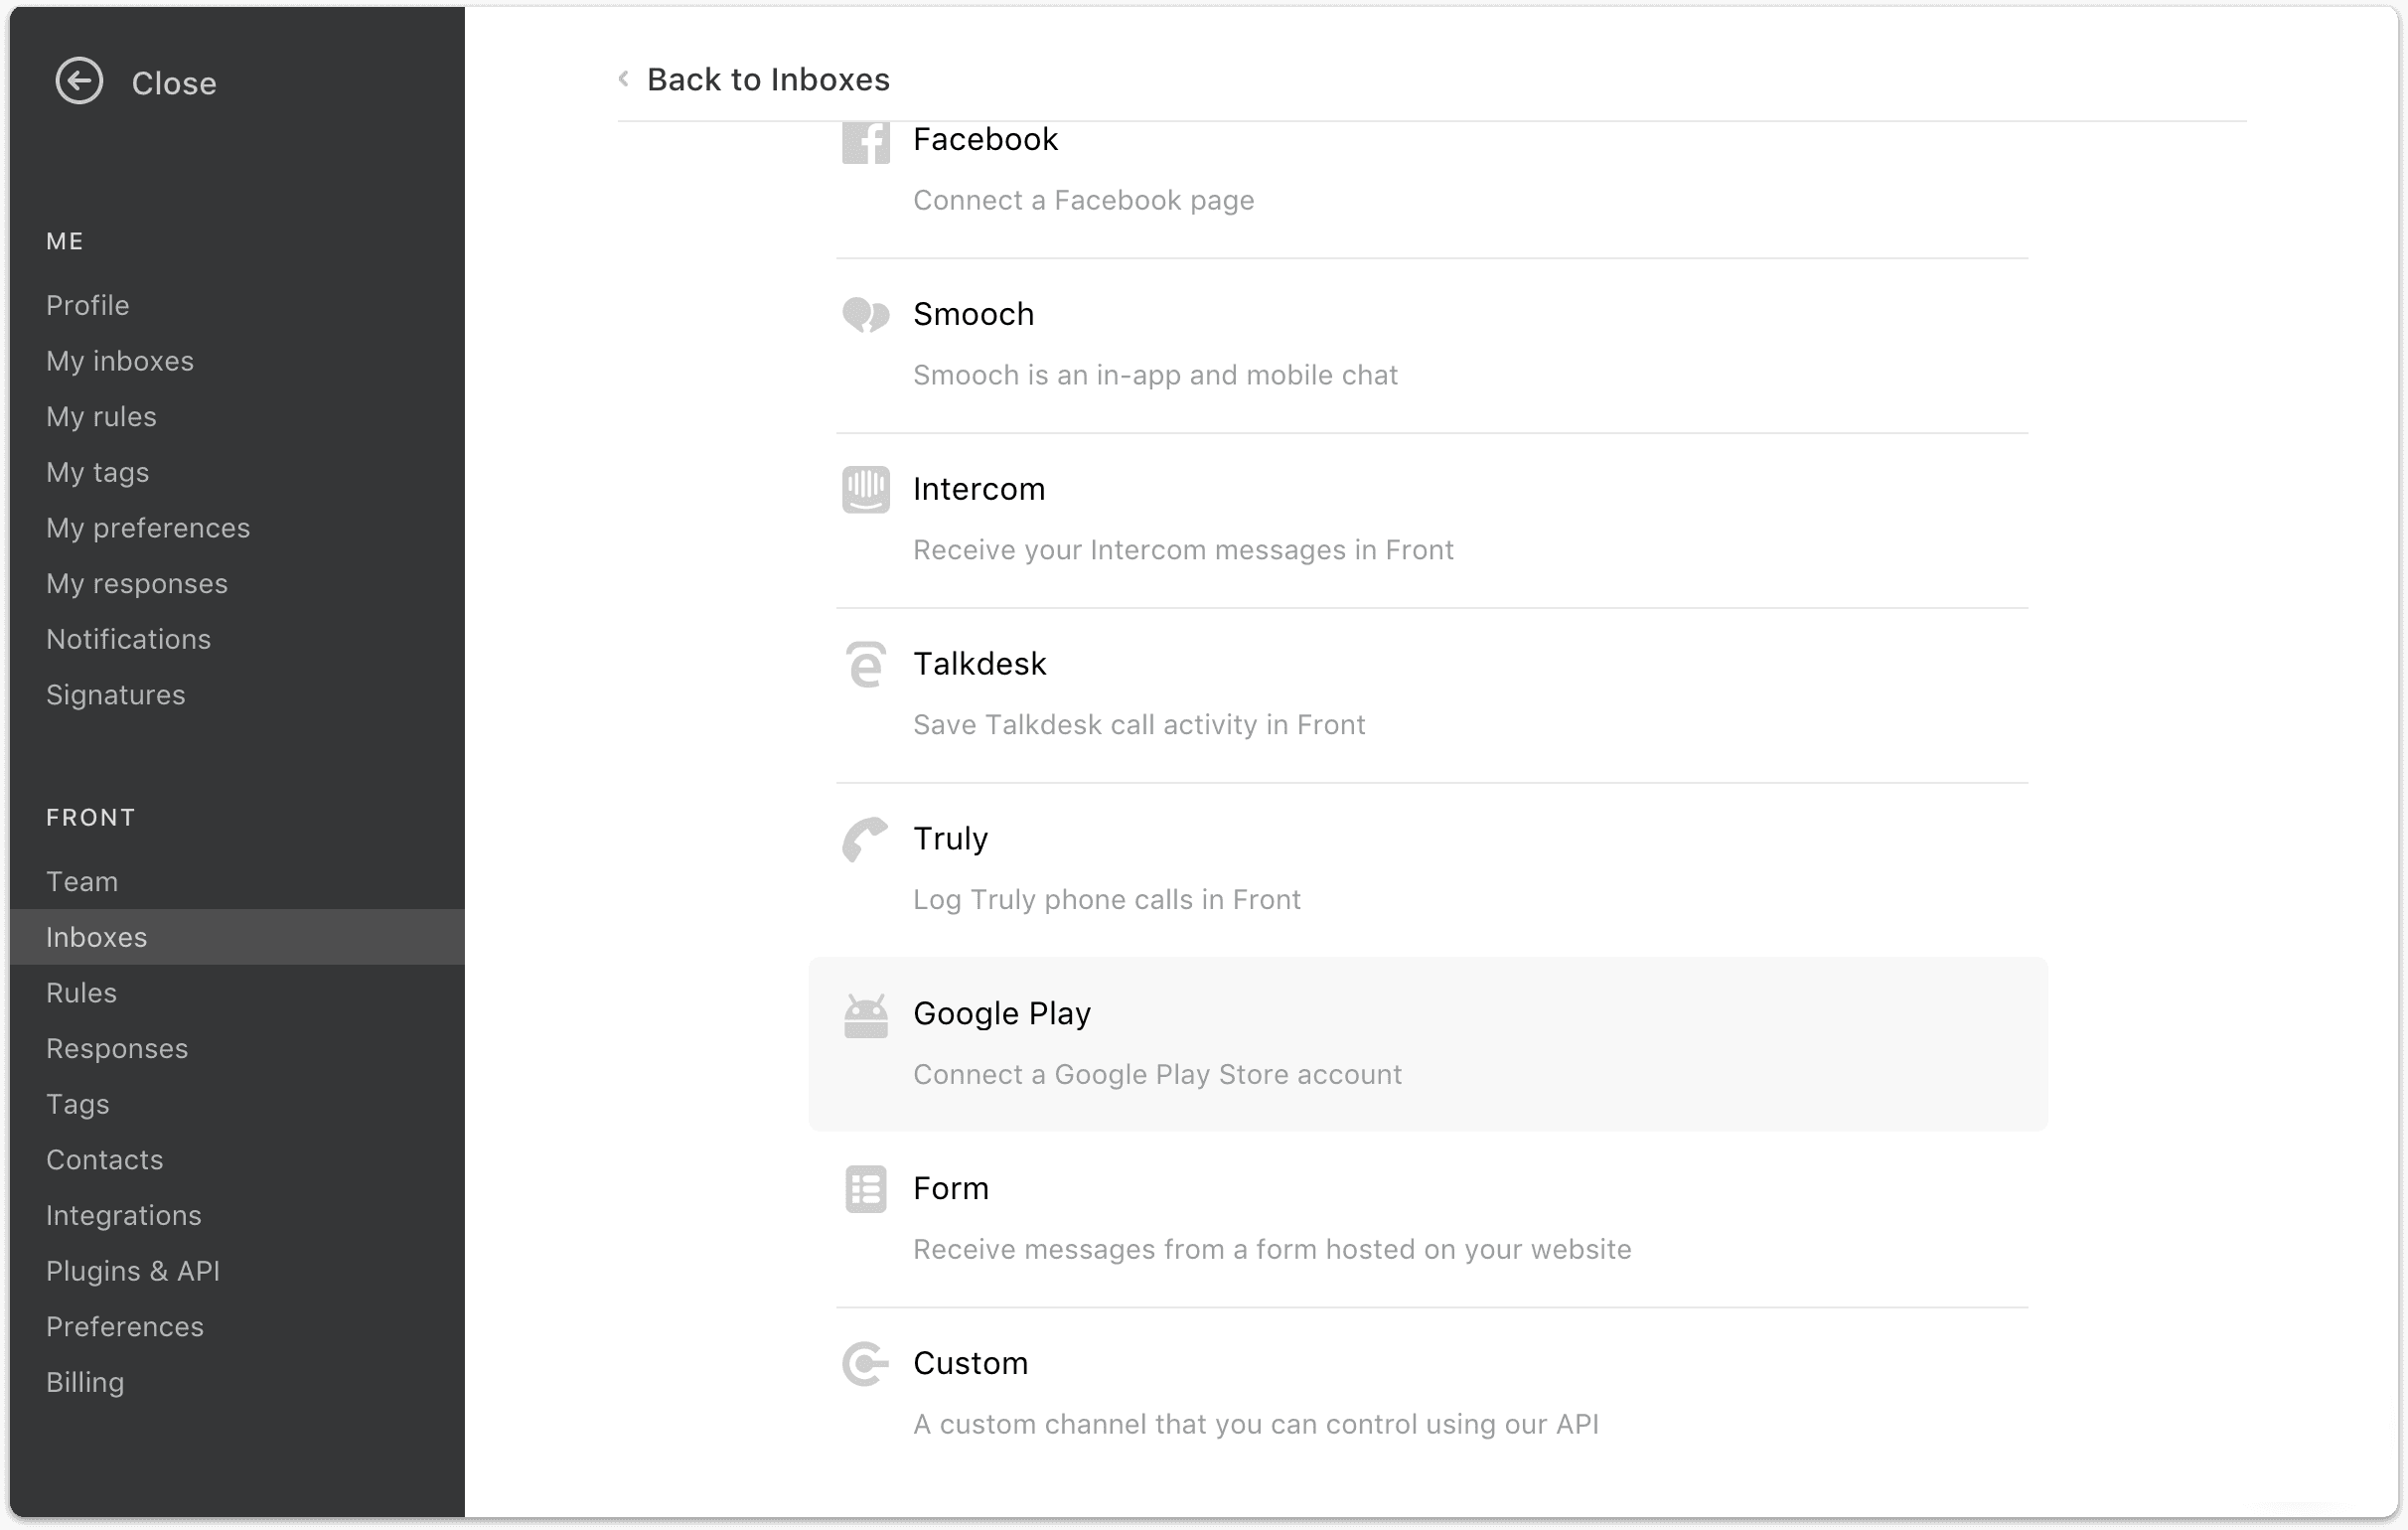Select the Custom channel title

click(970, 1363)
